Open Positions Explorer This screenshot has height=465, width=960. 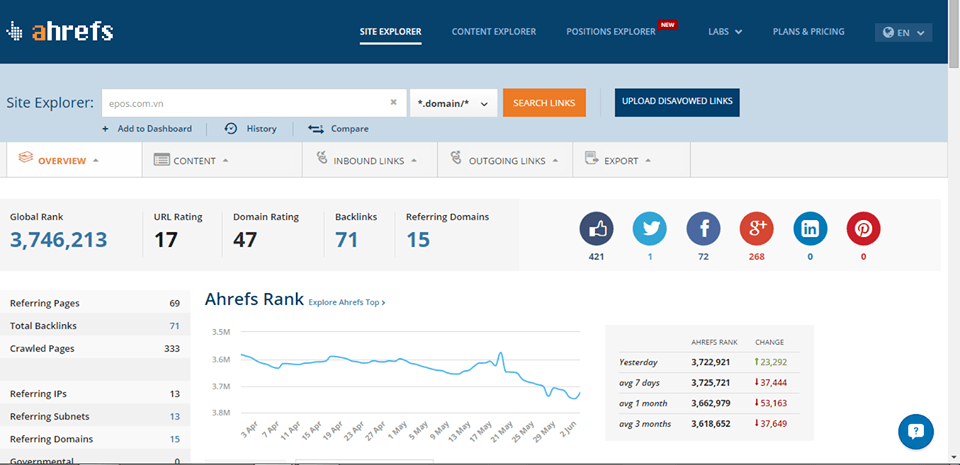611,32
